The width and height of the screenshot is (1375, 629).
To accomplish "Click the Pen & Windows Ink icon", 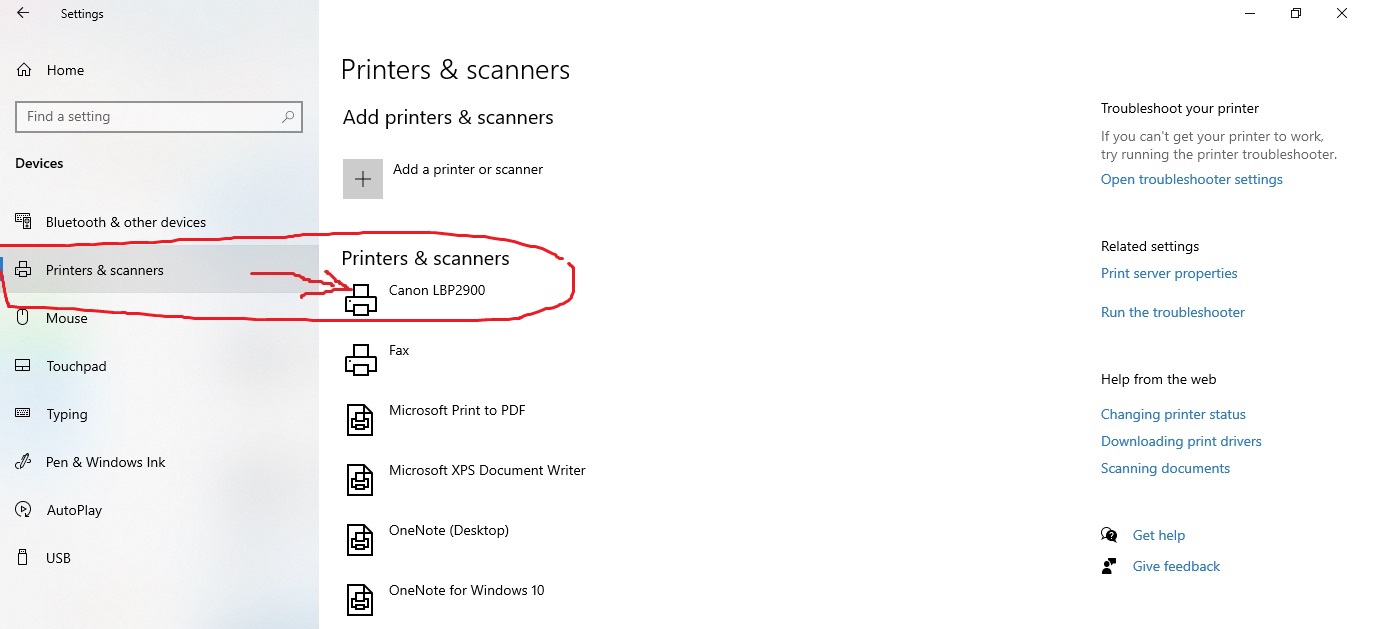I will [24, 462].
